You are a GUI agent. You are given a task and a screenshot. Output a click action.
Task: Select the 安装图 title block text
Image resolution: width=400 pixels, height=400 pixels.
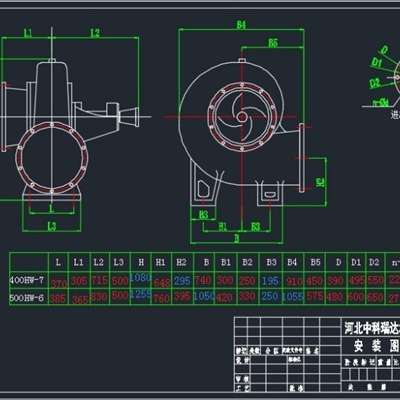coord(377,347)
